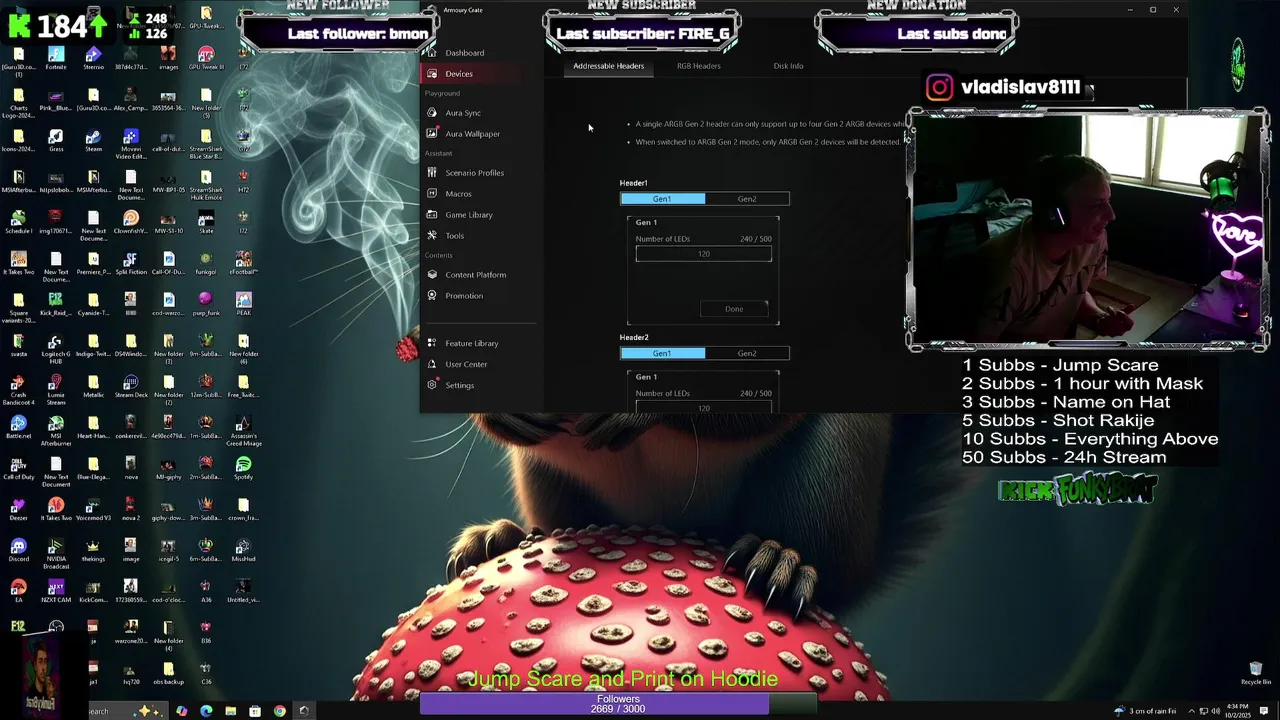Select Metallic folder on desktop
Image resolution: width=1280 pixels, height=720 pixels.
point(93,386)
